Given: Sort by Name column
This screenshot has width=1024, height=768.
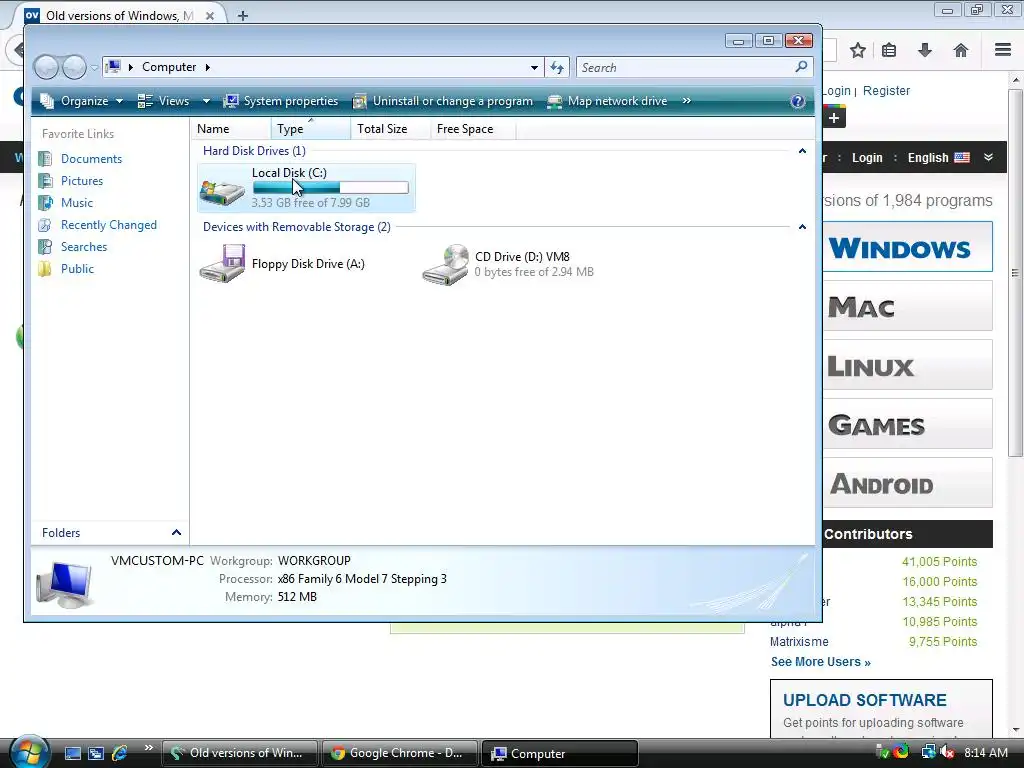Looking at the screenshot, I should [x=231, y=129].
